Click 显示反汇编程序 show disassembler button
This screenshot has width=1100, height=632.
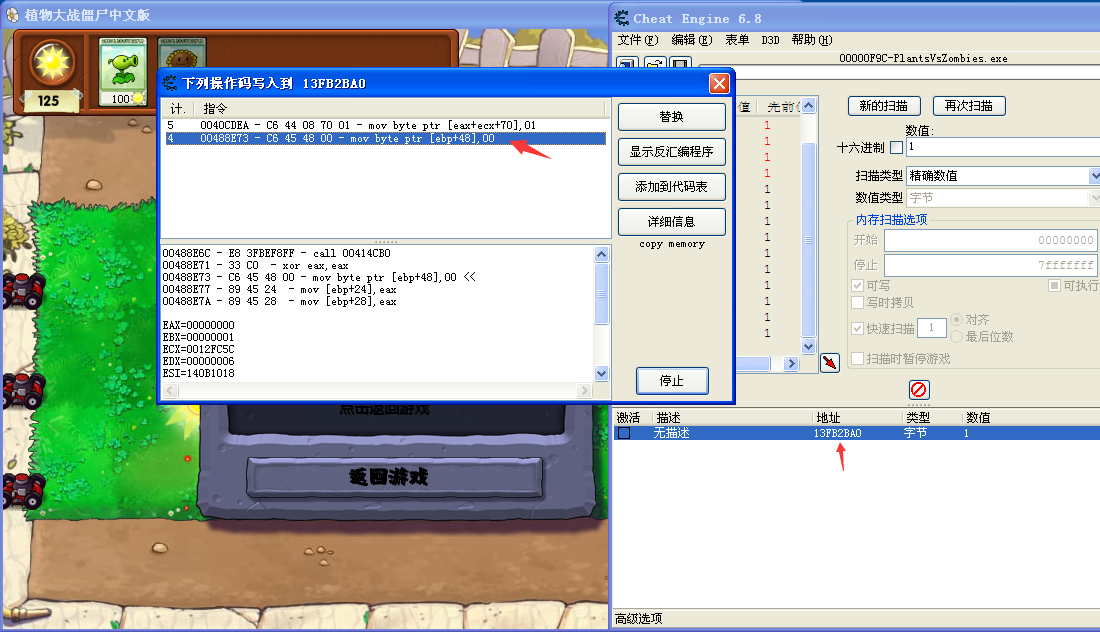[671, 152]
